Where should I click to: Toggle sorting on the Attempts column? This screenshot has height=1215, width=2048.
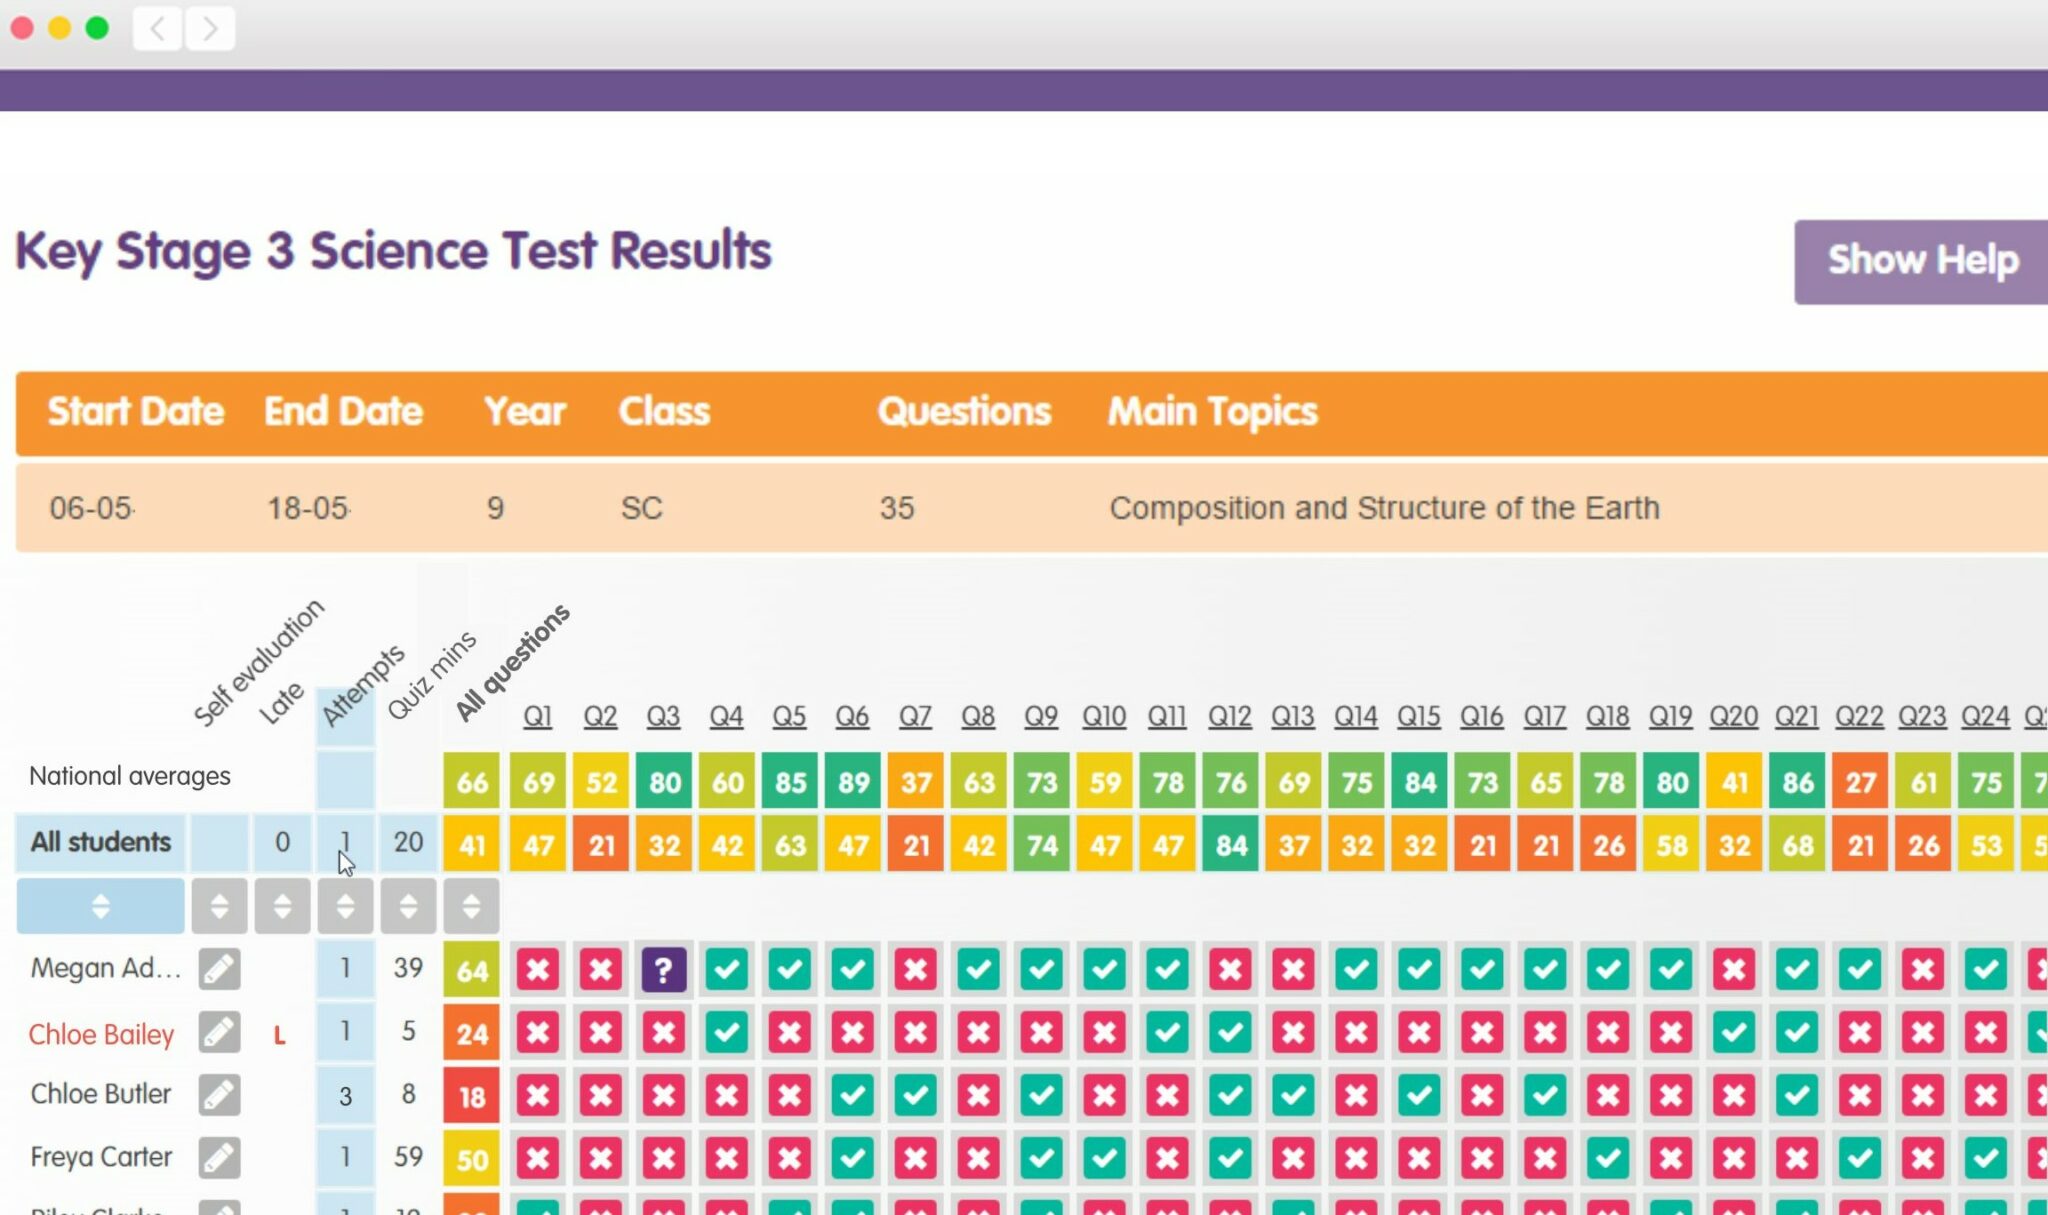[x=345, y=905]
